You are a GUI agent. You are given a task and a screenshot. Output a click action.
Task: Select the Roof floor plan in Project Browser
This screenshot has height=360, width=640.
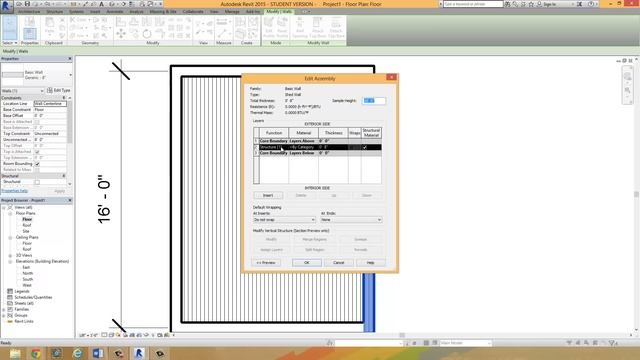click(x=27, y=225)
